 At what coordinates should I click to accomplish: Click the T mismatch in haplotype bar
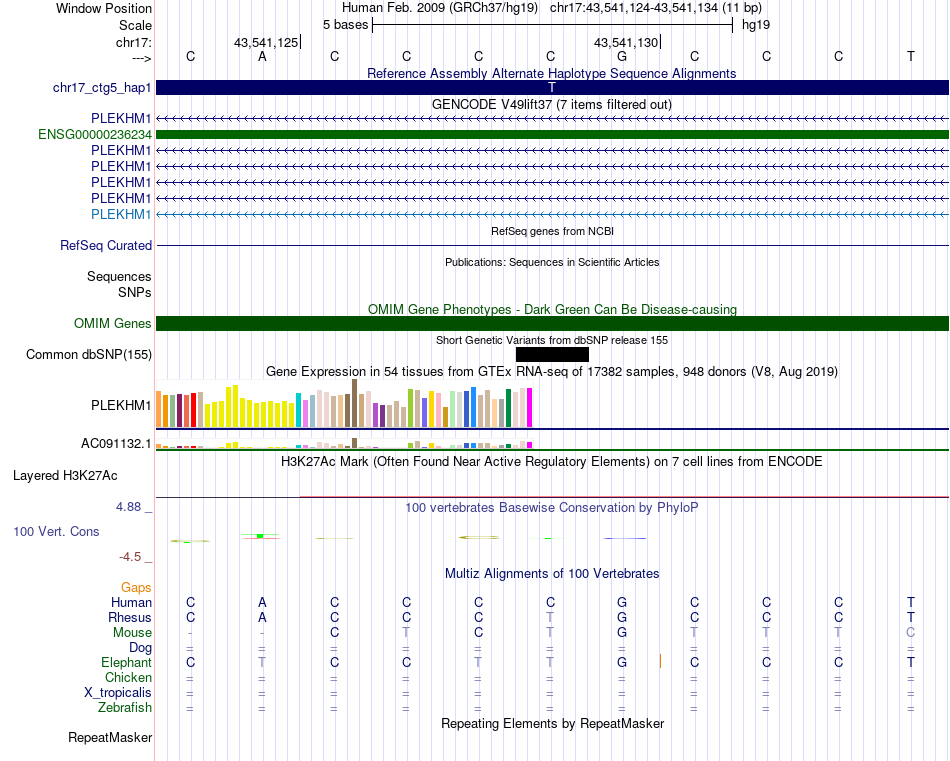pos(551,87)
